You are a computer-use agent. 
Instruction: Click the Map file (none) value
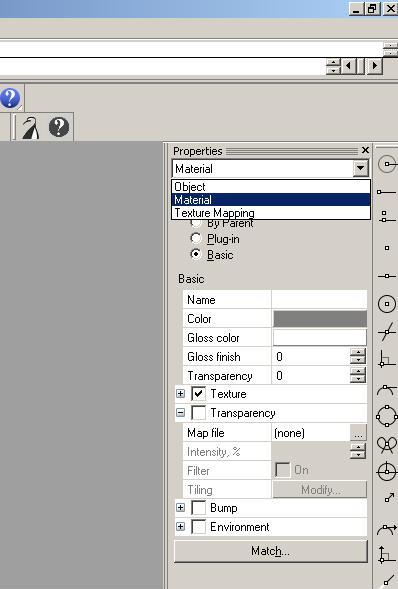(311, 433)
